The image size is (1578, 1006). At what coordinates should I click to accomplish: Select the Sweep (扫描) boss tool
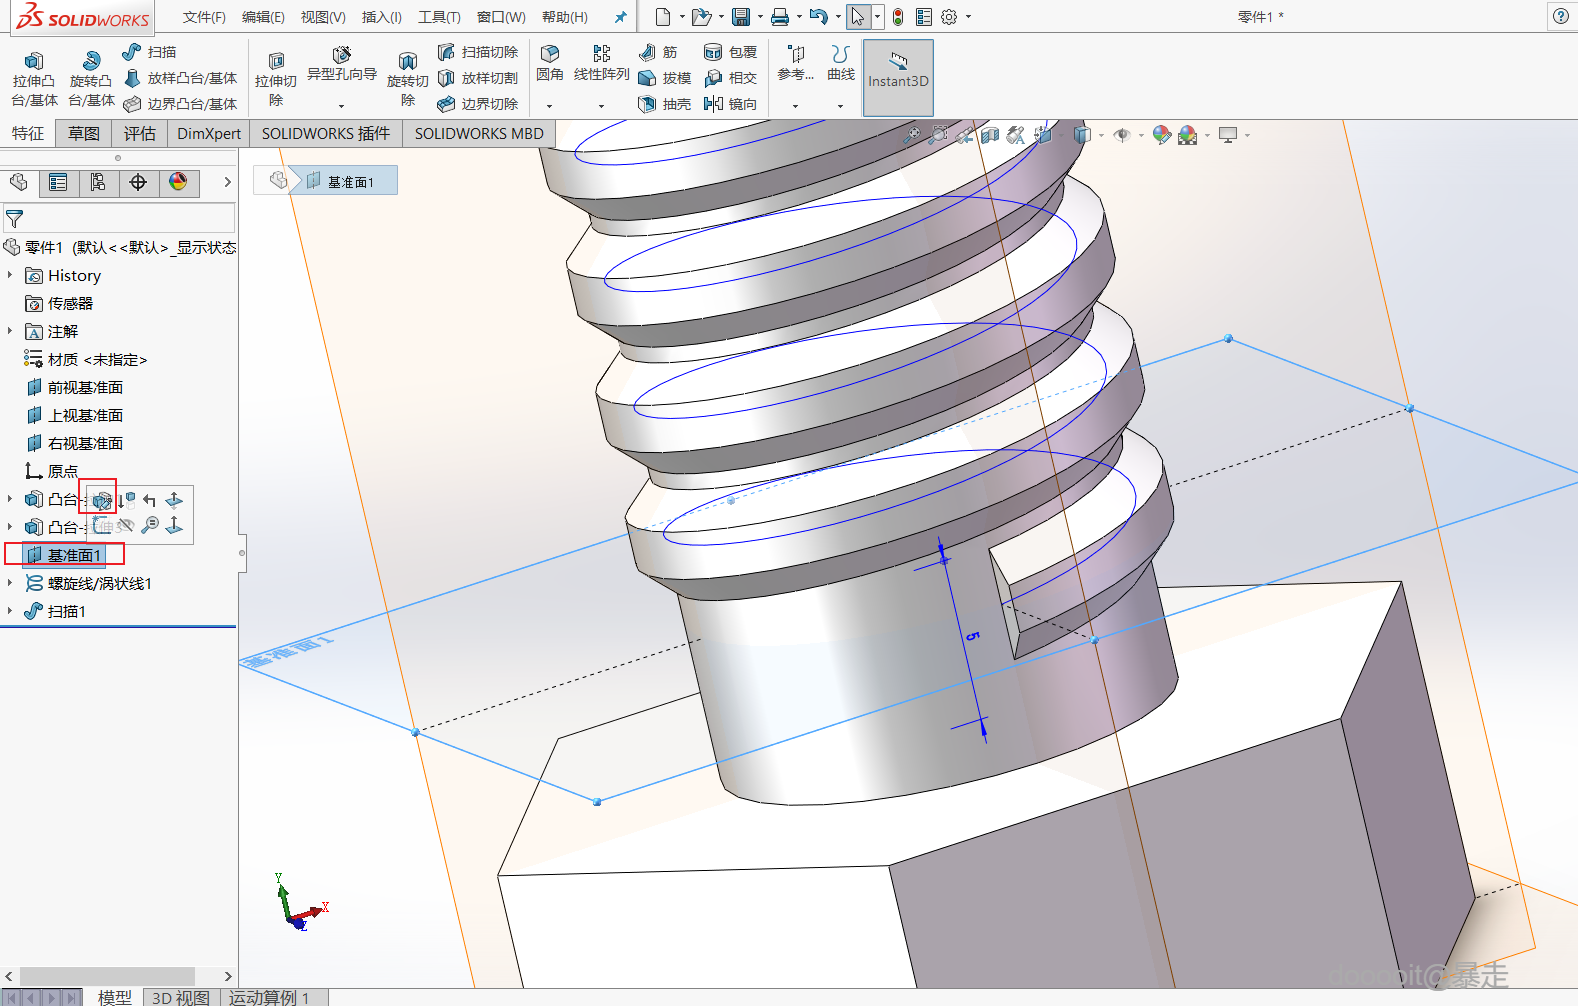pos(149,52)
